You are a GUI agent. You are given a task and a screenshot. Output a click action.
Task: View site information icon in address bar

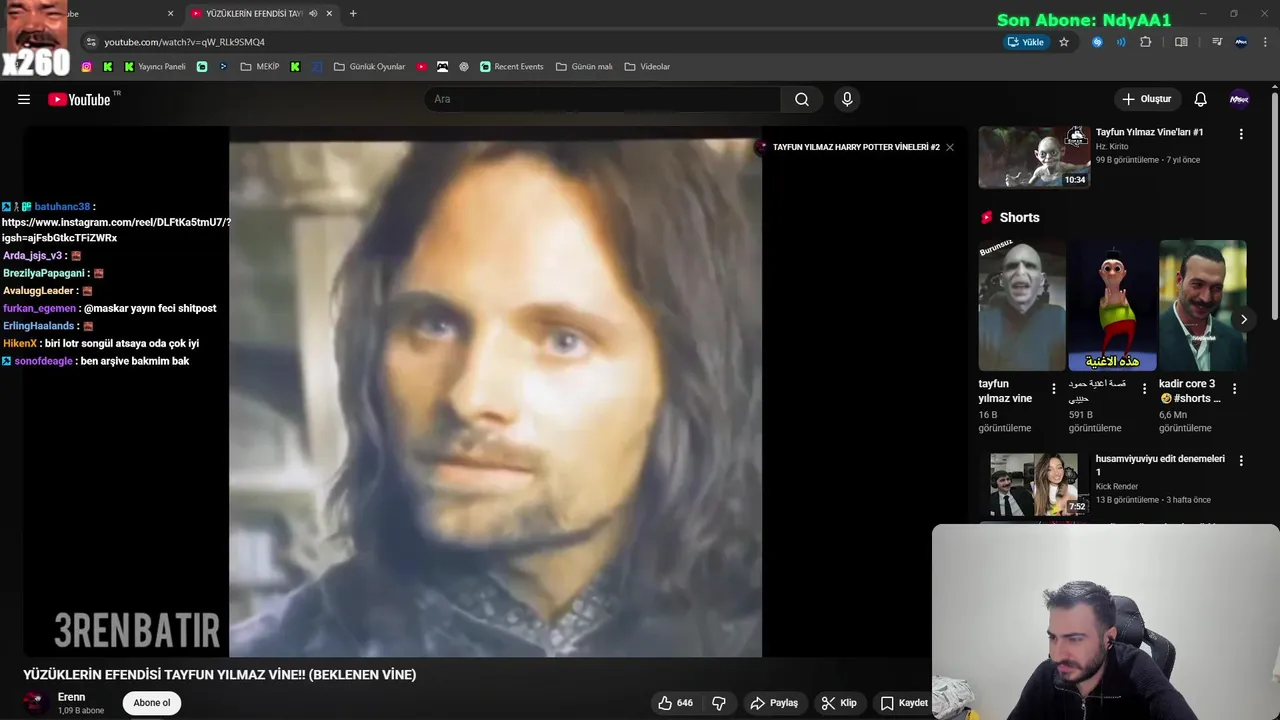pos(91,42)
